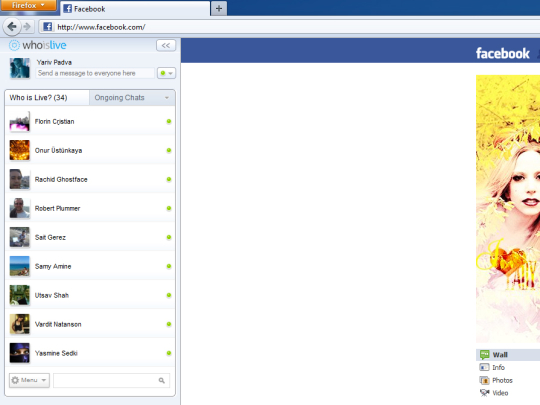Open chat with Yasmine Sedki
The width and height of the screenshot is (540, 405).
click(x=90, y=353)
